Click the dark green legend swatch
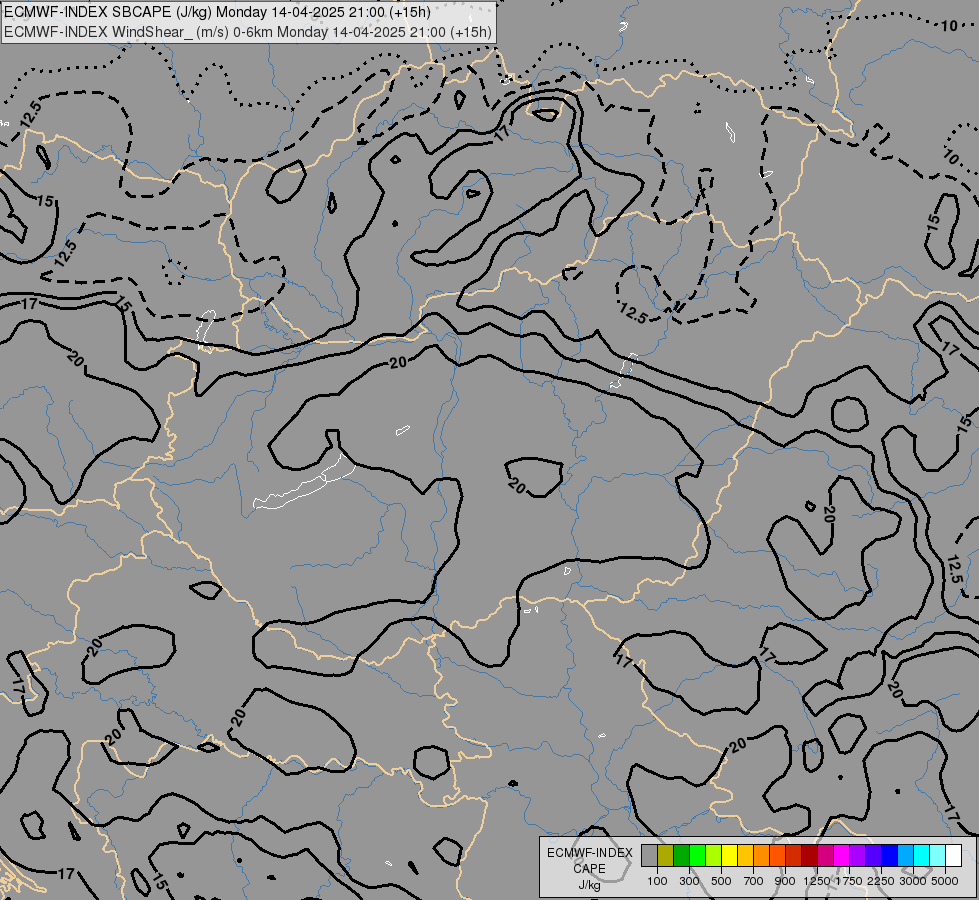The image size is (979, 900). (681, 856)
